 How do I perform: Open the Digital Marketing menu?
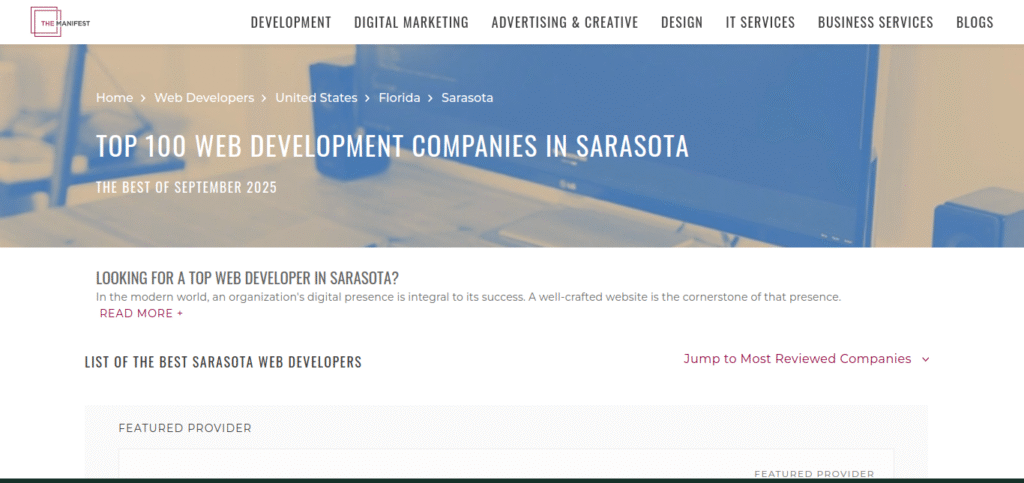coord(411,22)
